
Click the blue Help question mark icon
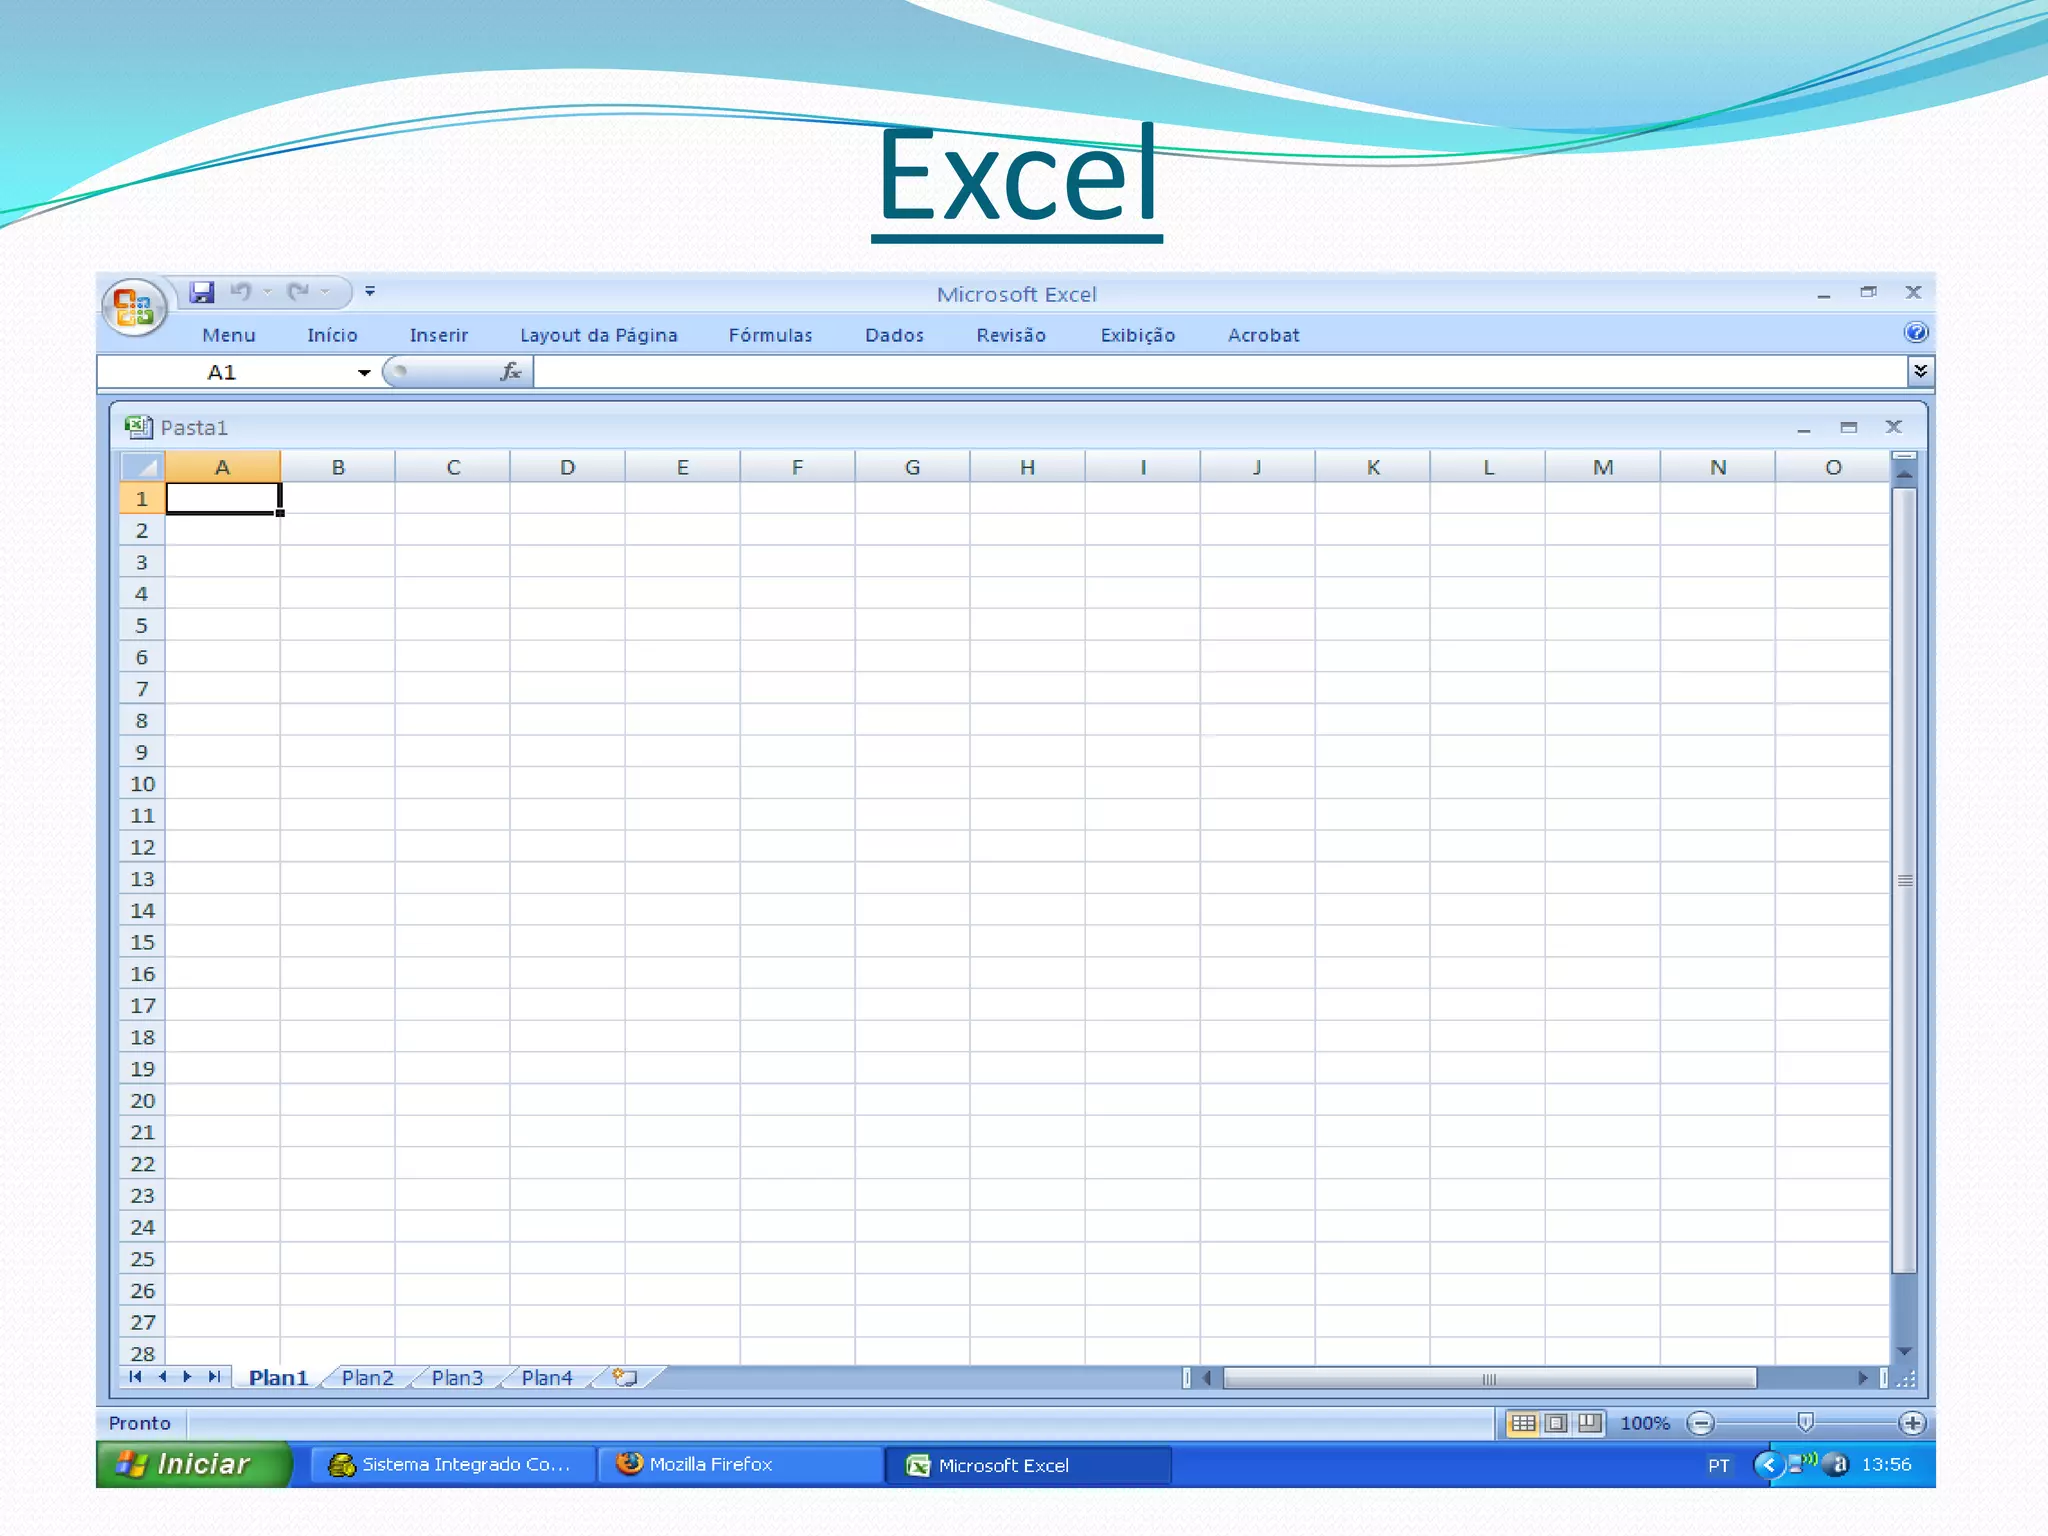coord(1915,333)
